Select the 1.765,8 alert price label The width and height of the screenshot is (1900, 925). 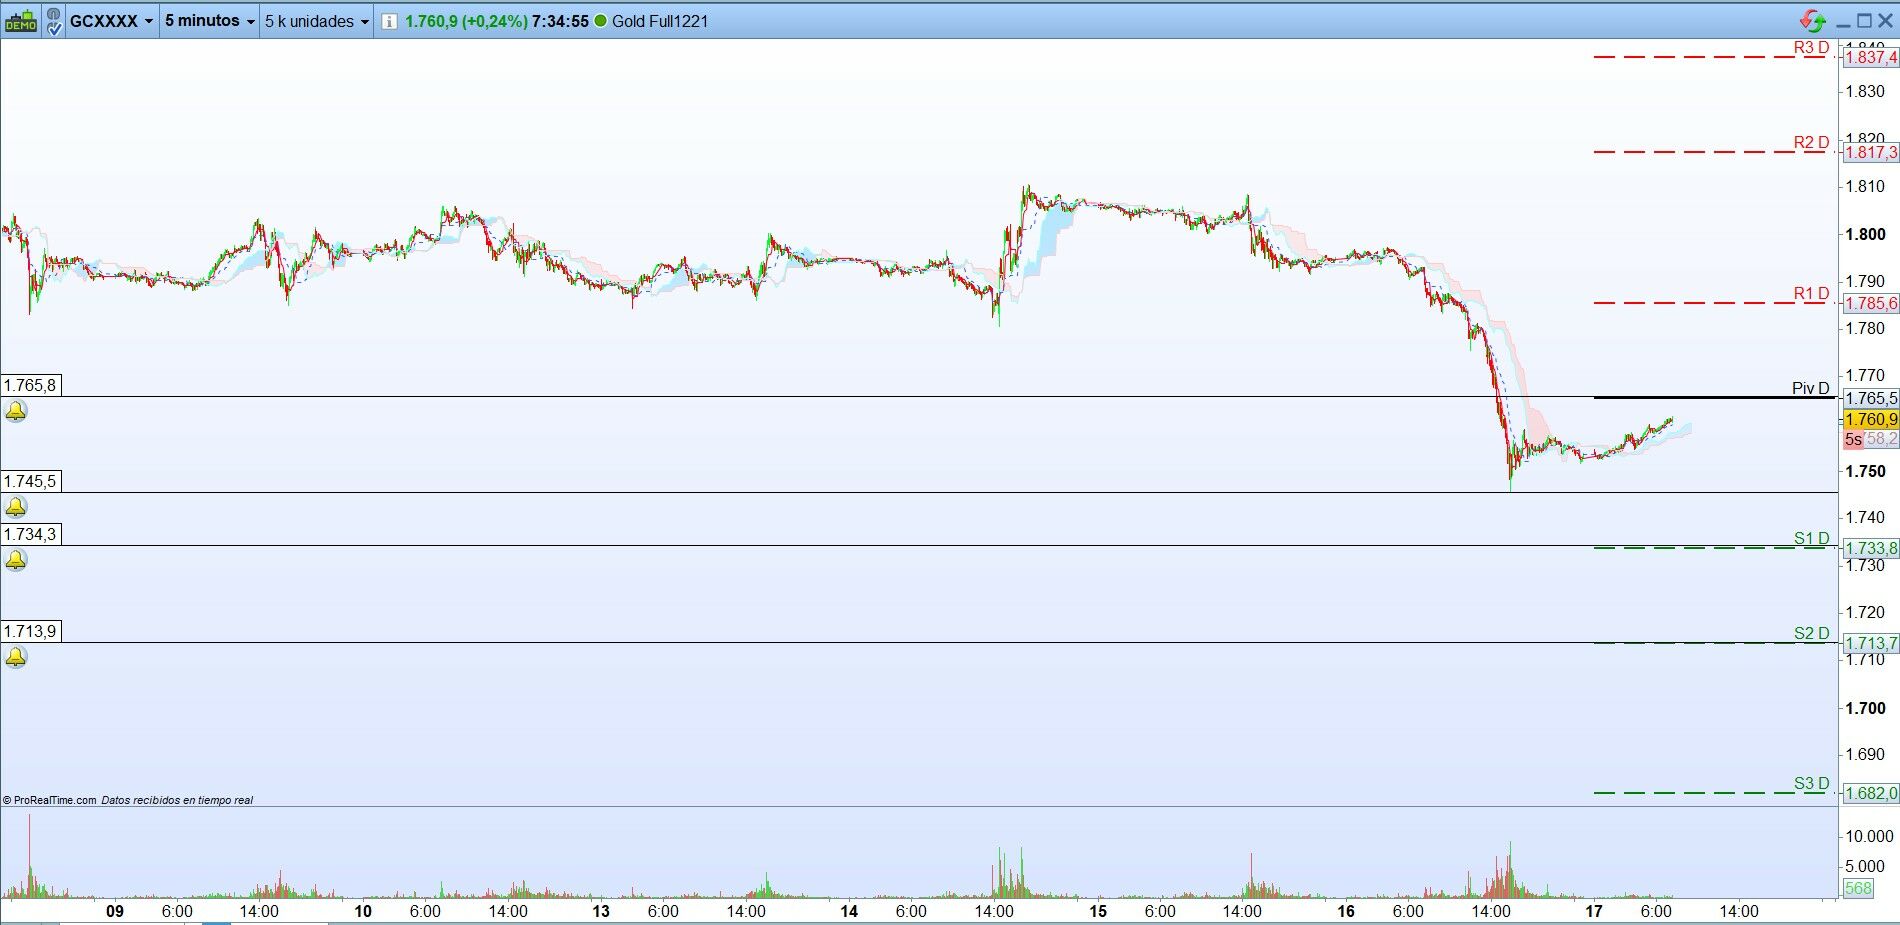pos(31,385)
